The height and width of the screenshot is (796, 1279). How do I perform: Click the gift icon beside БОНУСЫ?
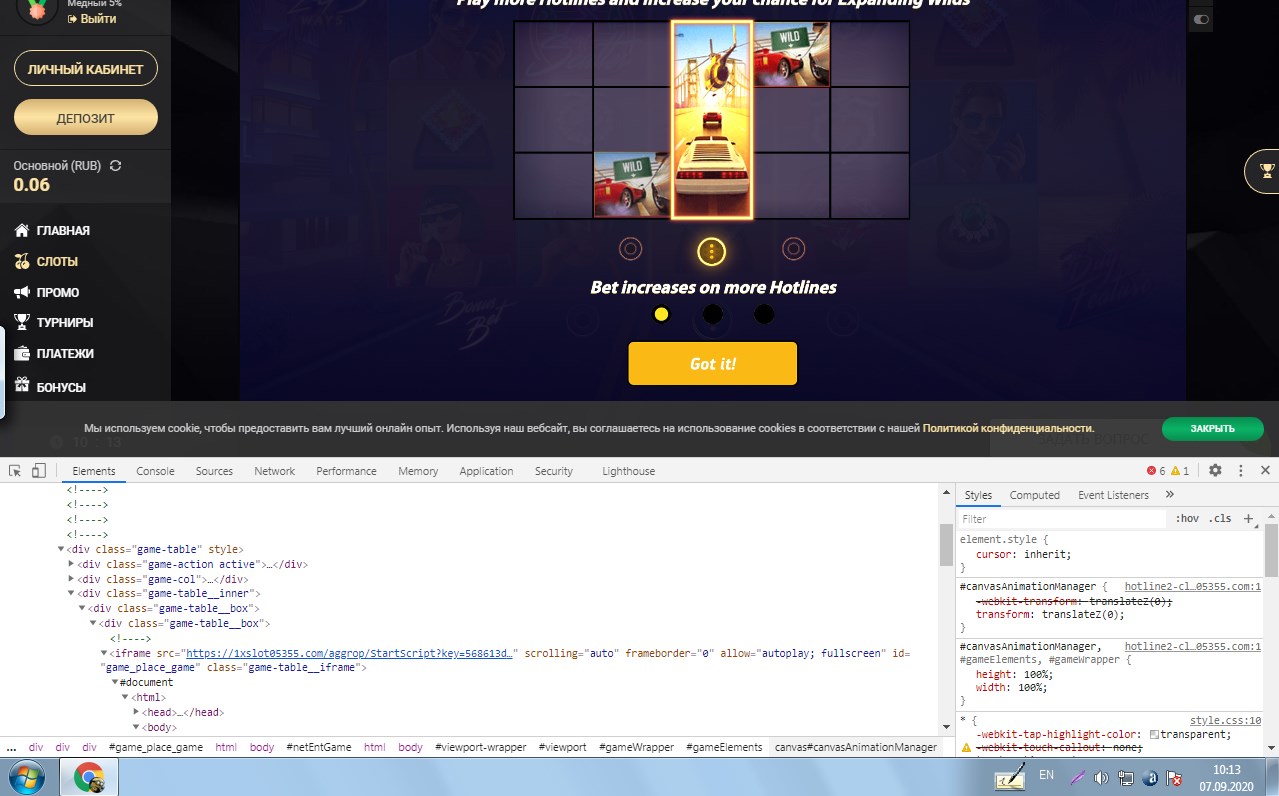[x=22, y=385]
